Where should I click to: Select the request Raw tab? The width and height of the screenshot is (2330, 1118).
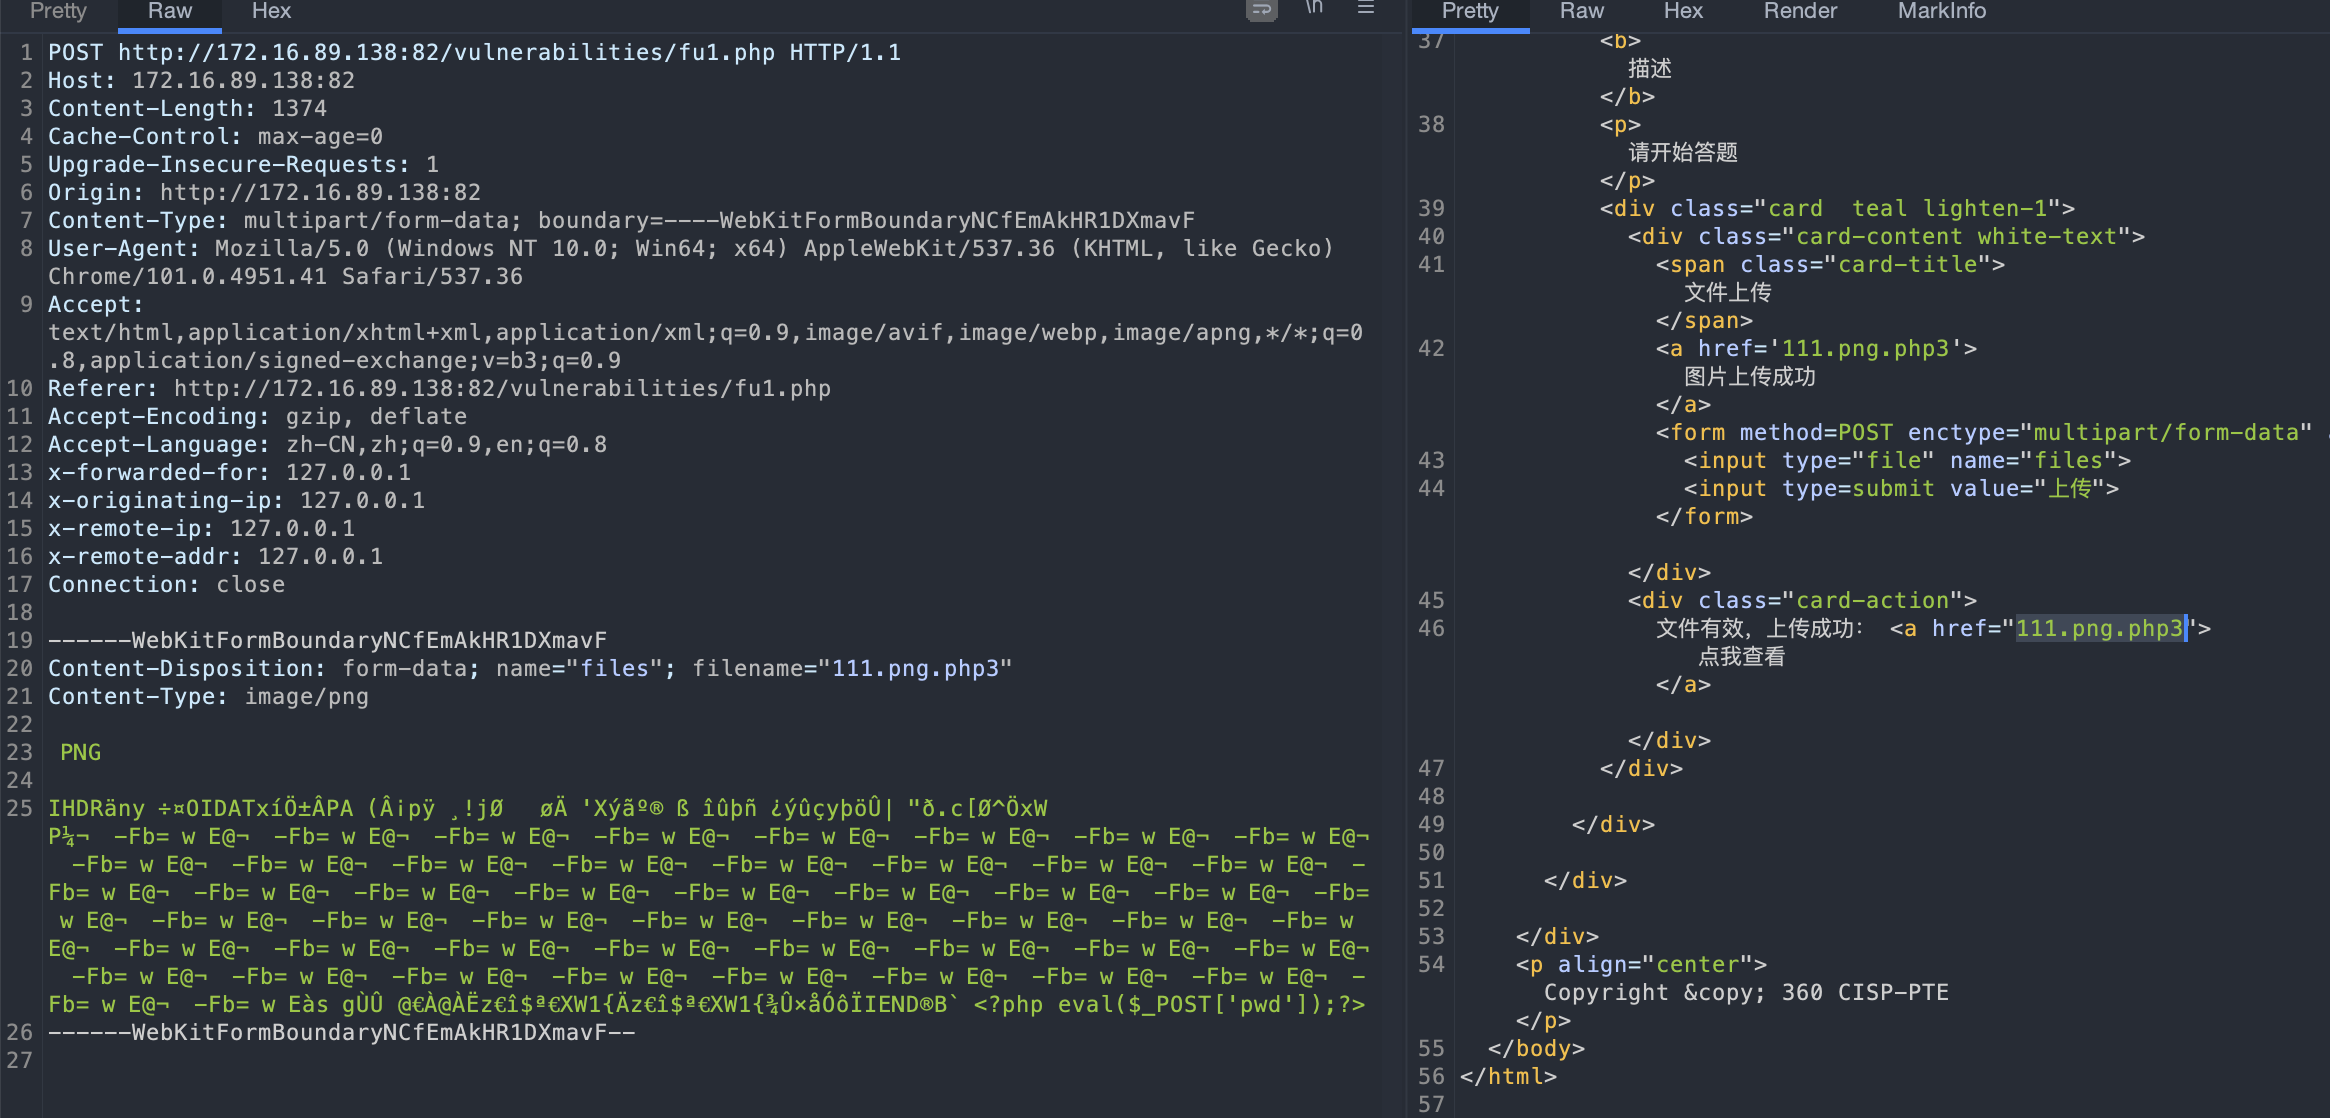(169, 11)
